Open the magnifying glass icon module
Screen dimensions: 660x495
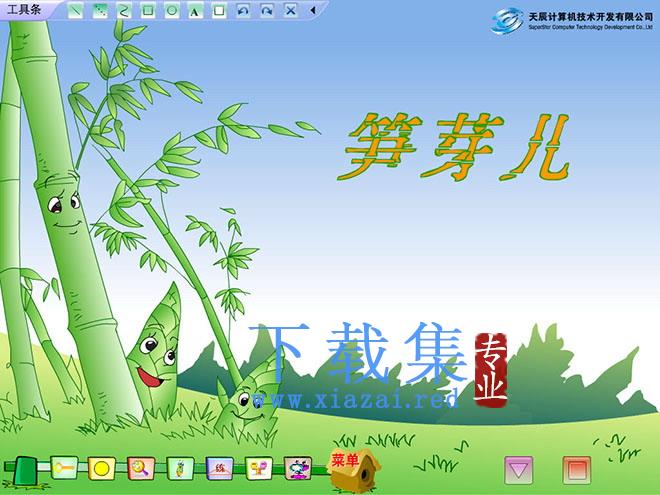[x=141, y=468]
